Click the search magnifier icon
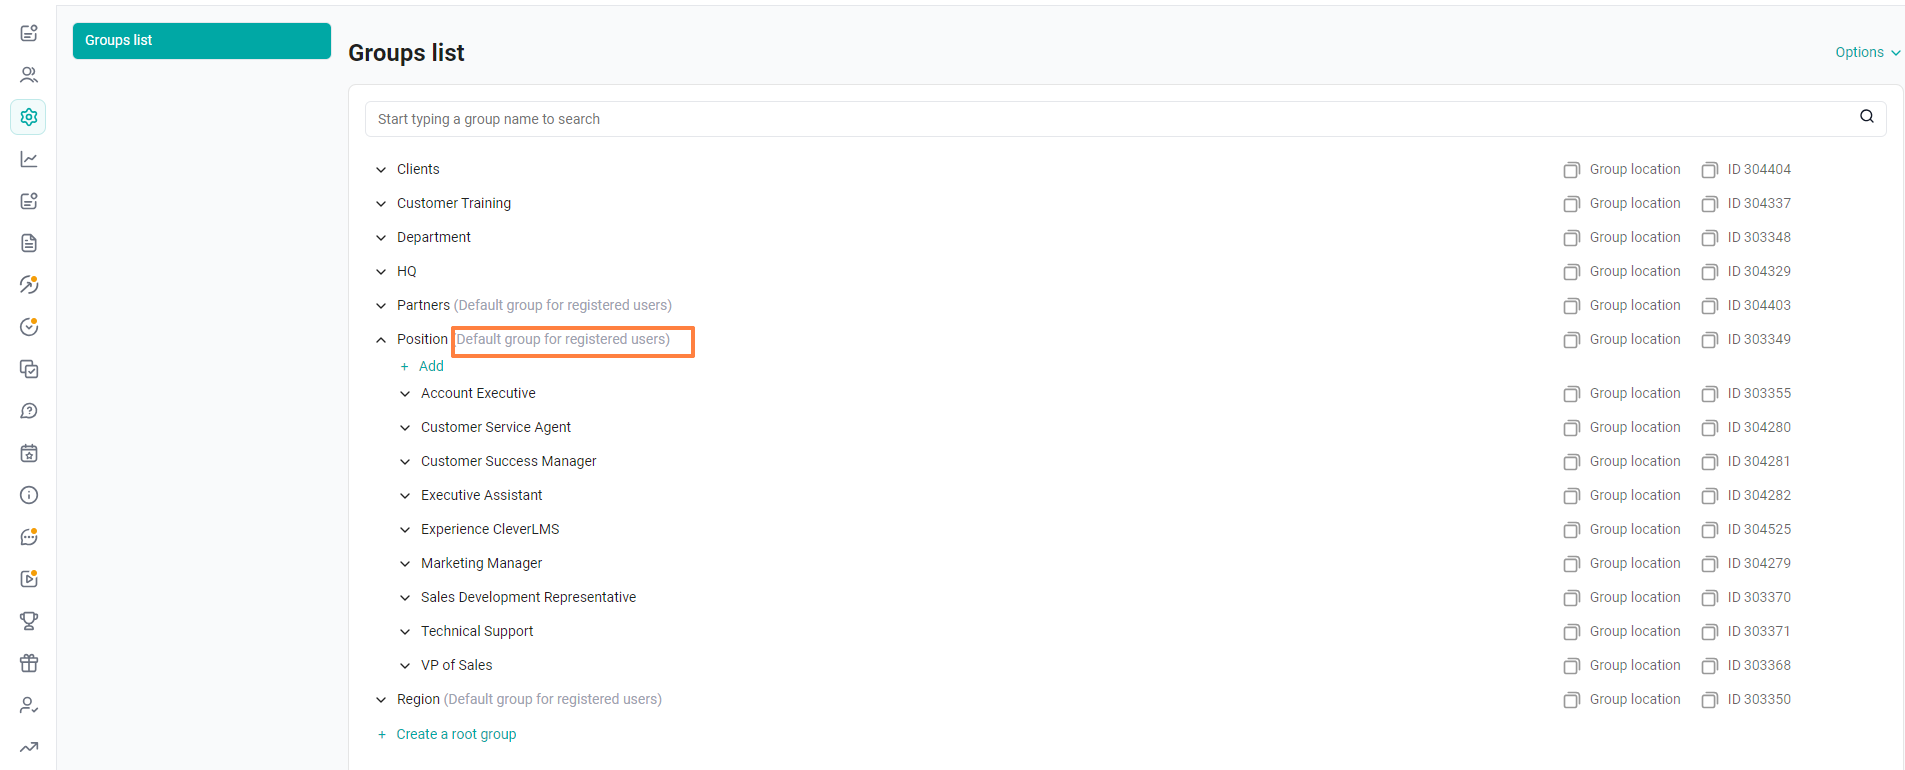 pos(1866,117)
